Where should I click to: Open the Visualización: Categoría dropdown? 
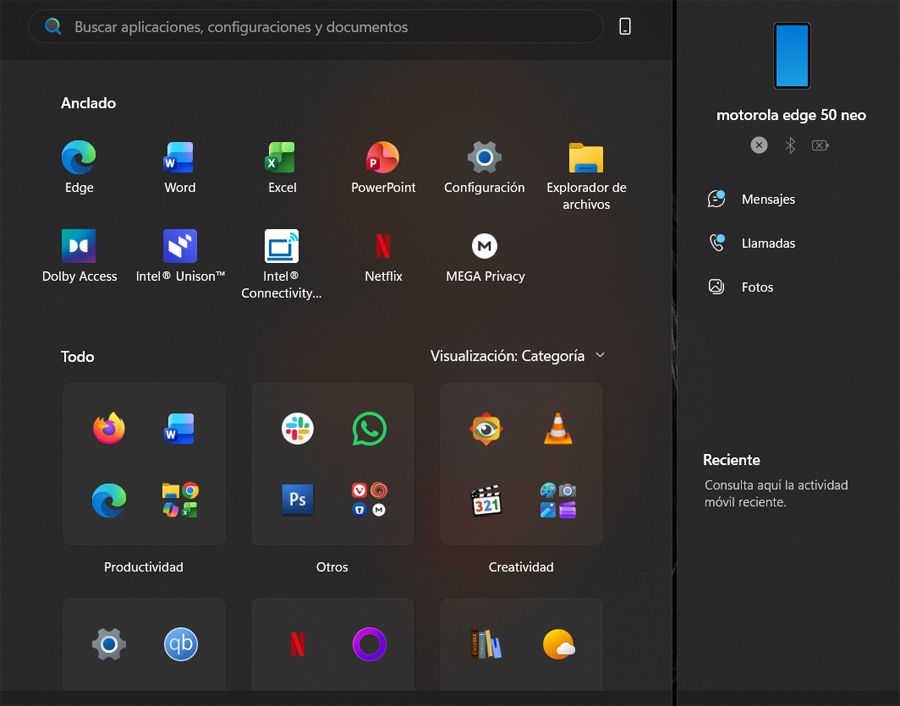pyautogui.click(x=519, y=355)
